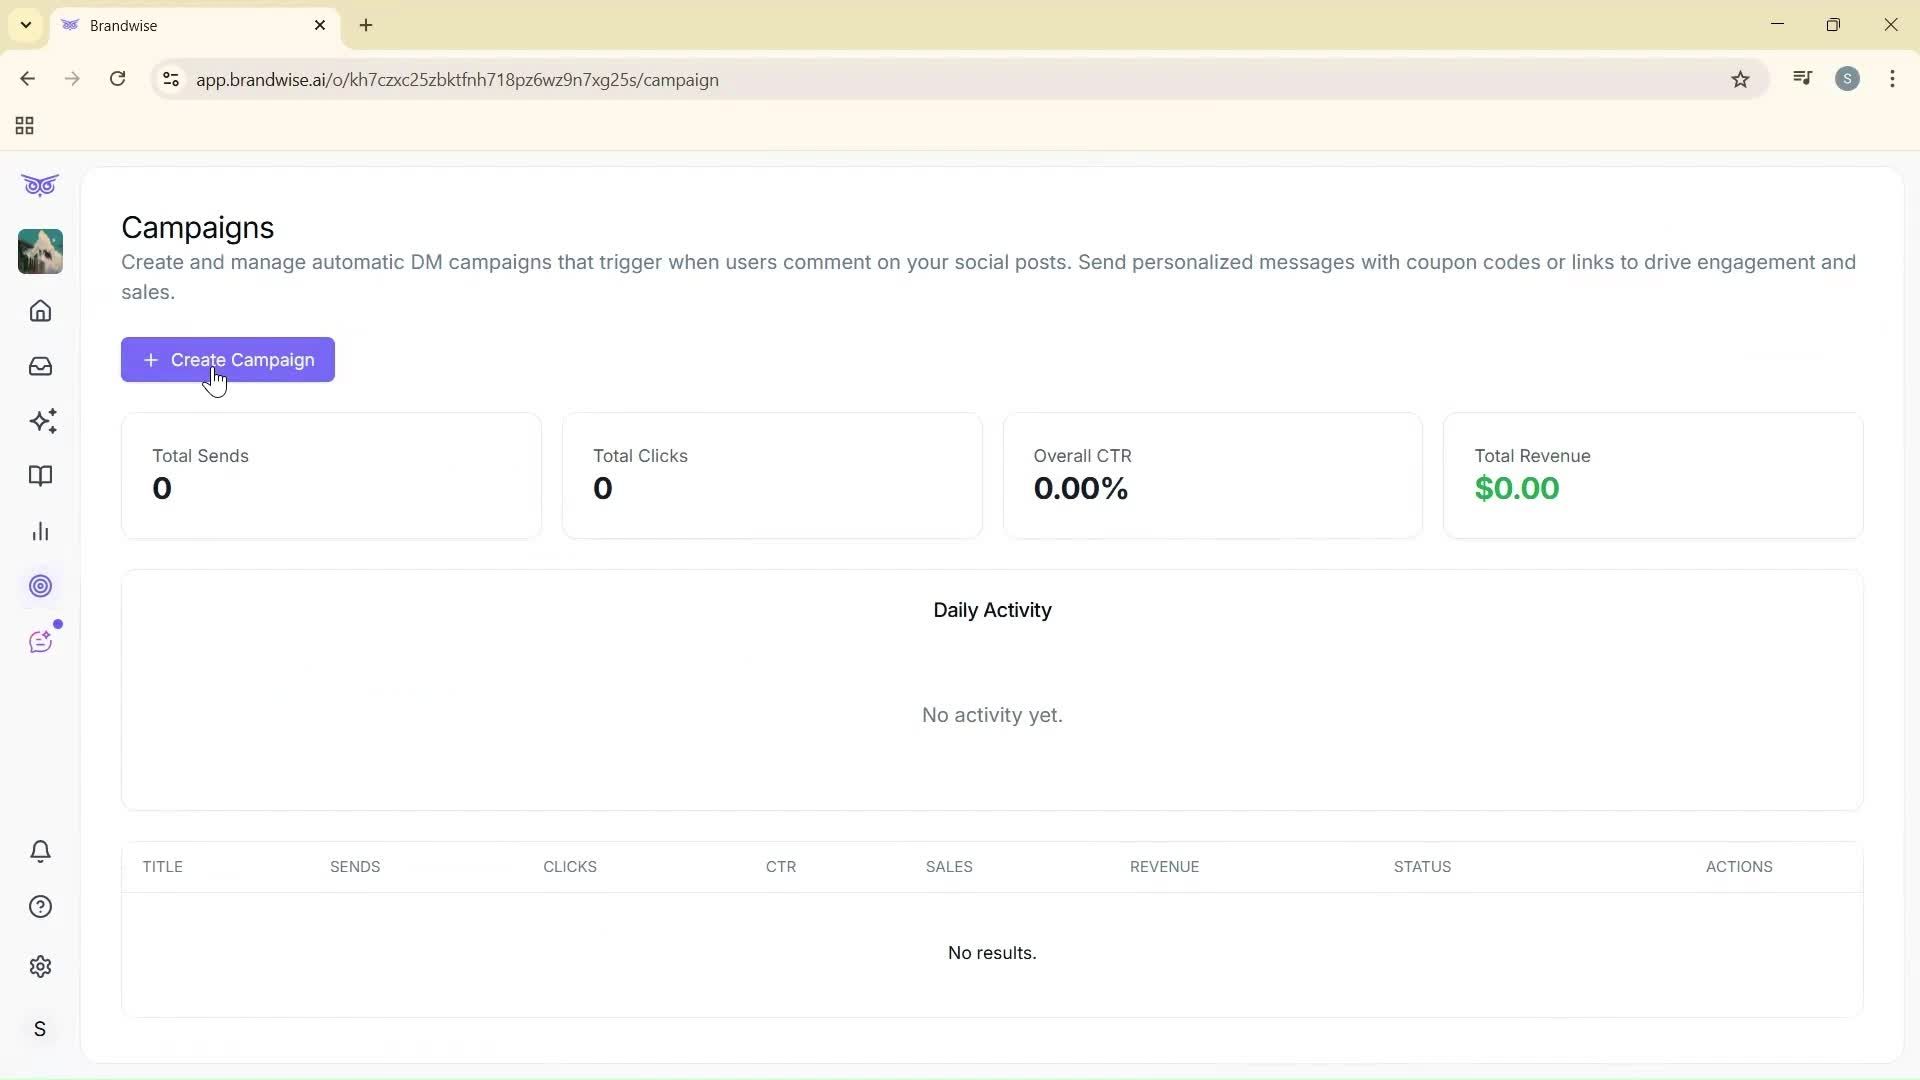
Task: Select the AI sparkles icon
Action: coord(43,421)
